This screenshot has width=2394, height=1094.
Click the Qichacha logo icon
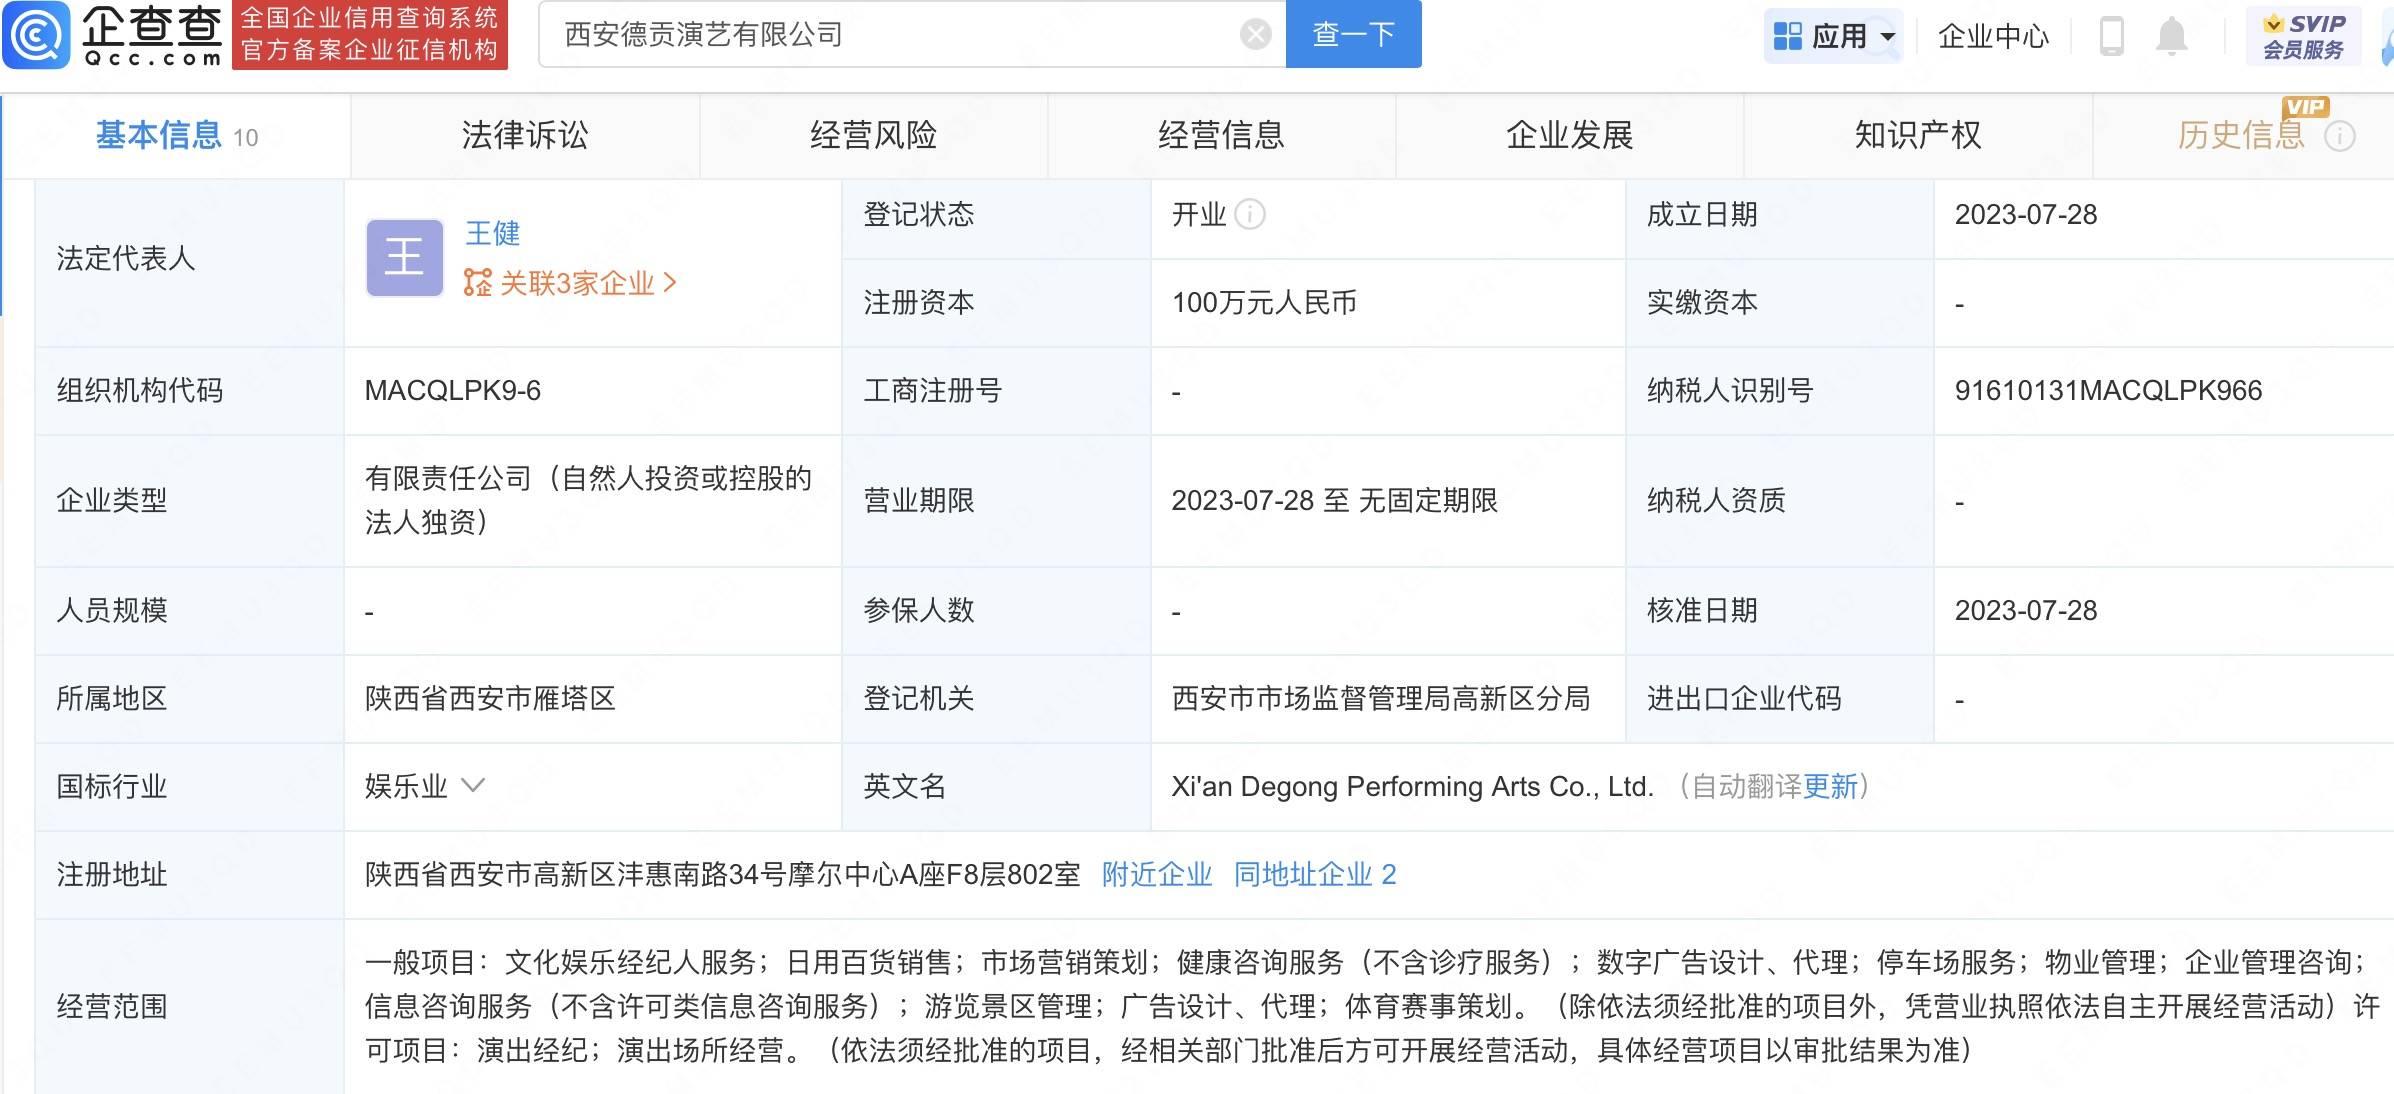pos(37,35)
